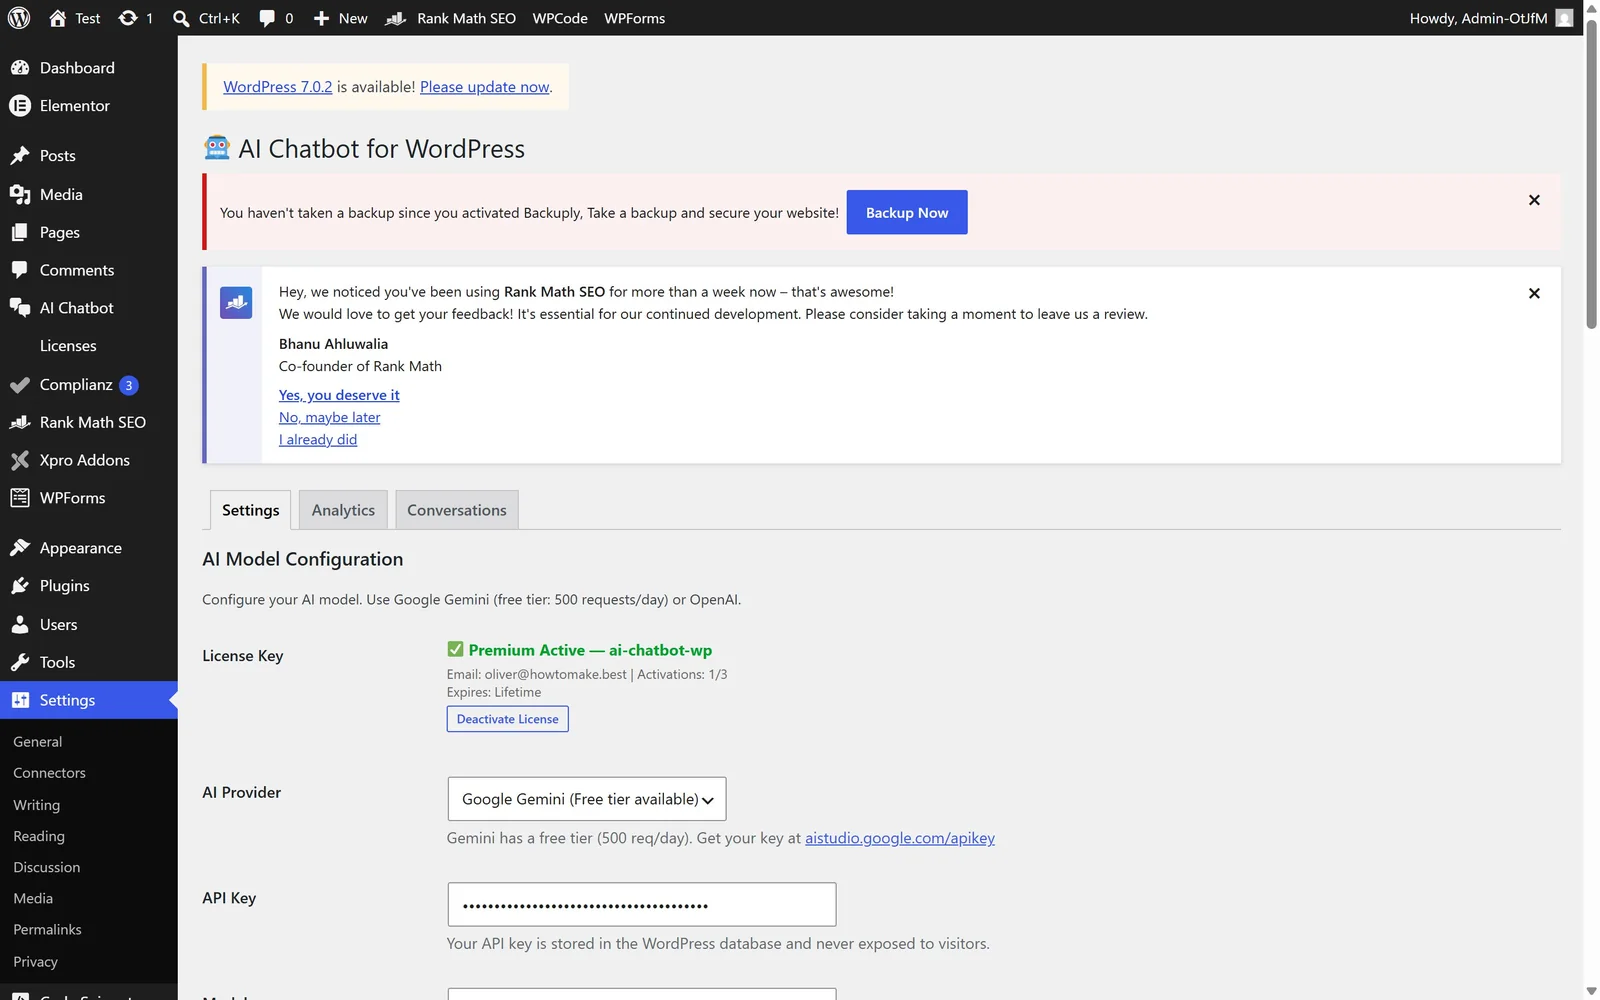The image size is (1600, 1000).
Task: Click No, maybe later link
Action: pyautogui.click(x=329, y=417)
